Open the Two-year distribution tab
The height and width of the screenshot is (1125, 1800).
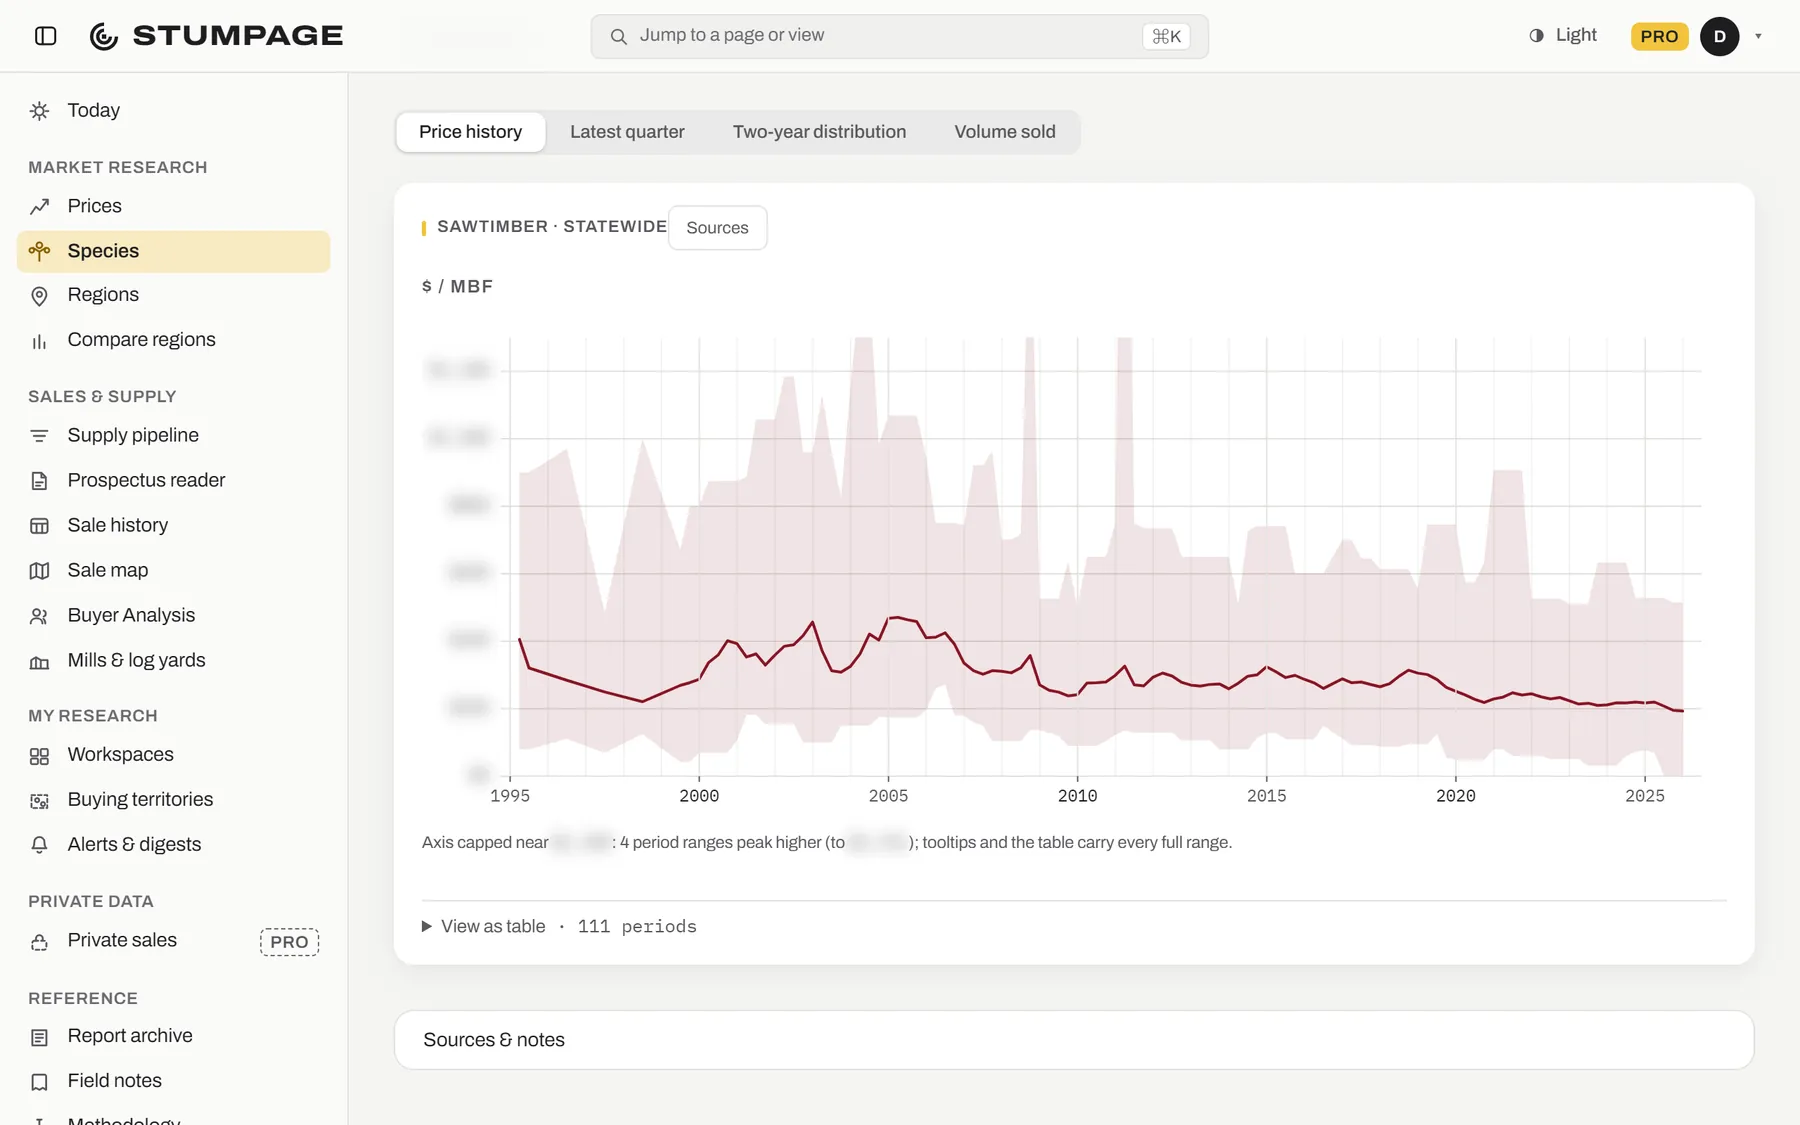819,132
